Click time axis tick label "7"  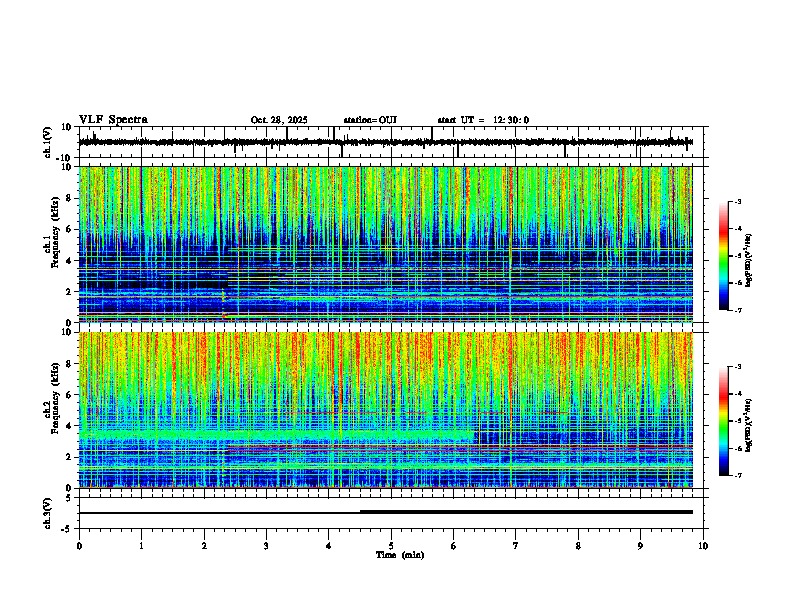(516, 546)
